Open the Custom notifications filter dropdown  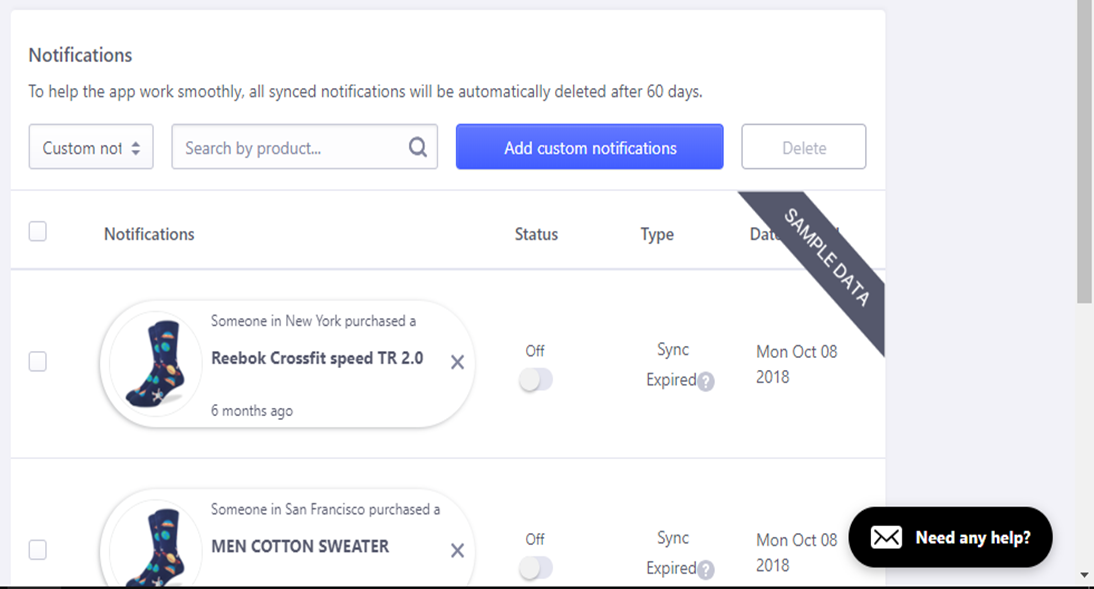click(x=91, y=147)
